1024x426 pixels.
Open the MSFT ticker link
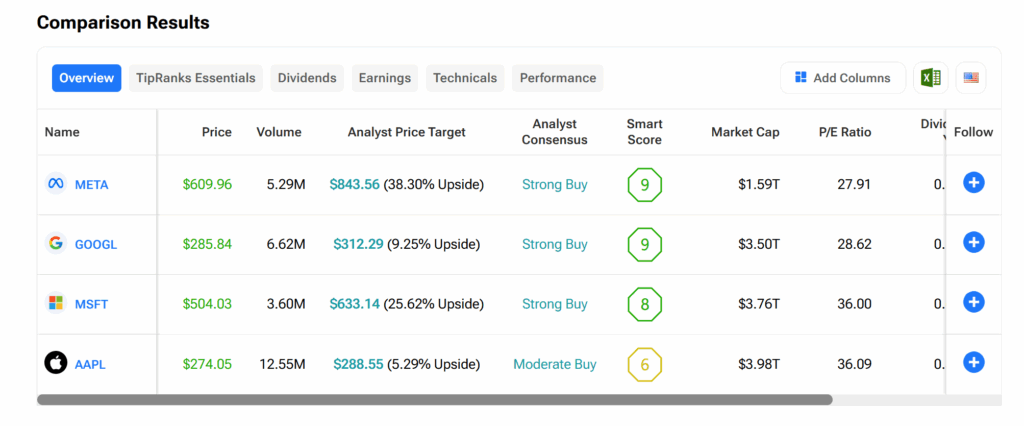pyautogui.click(x=92, y=304)
